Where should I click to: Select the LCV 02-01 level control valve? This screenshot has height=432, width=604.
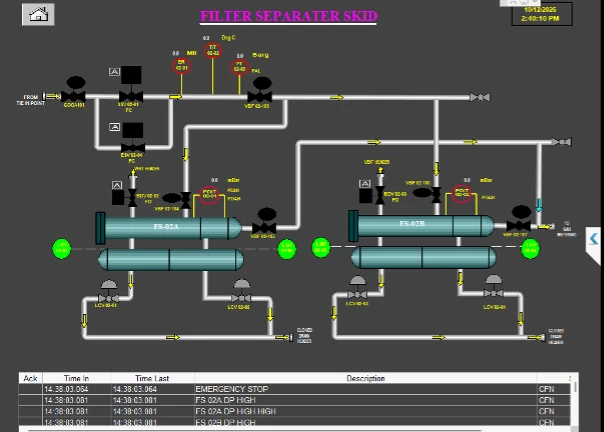tap(109, 293)
